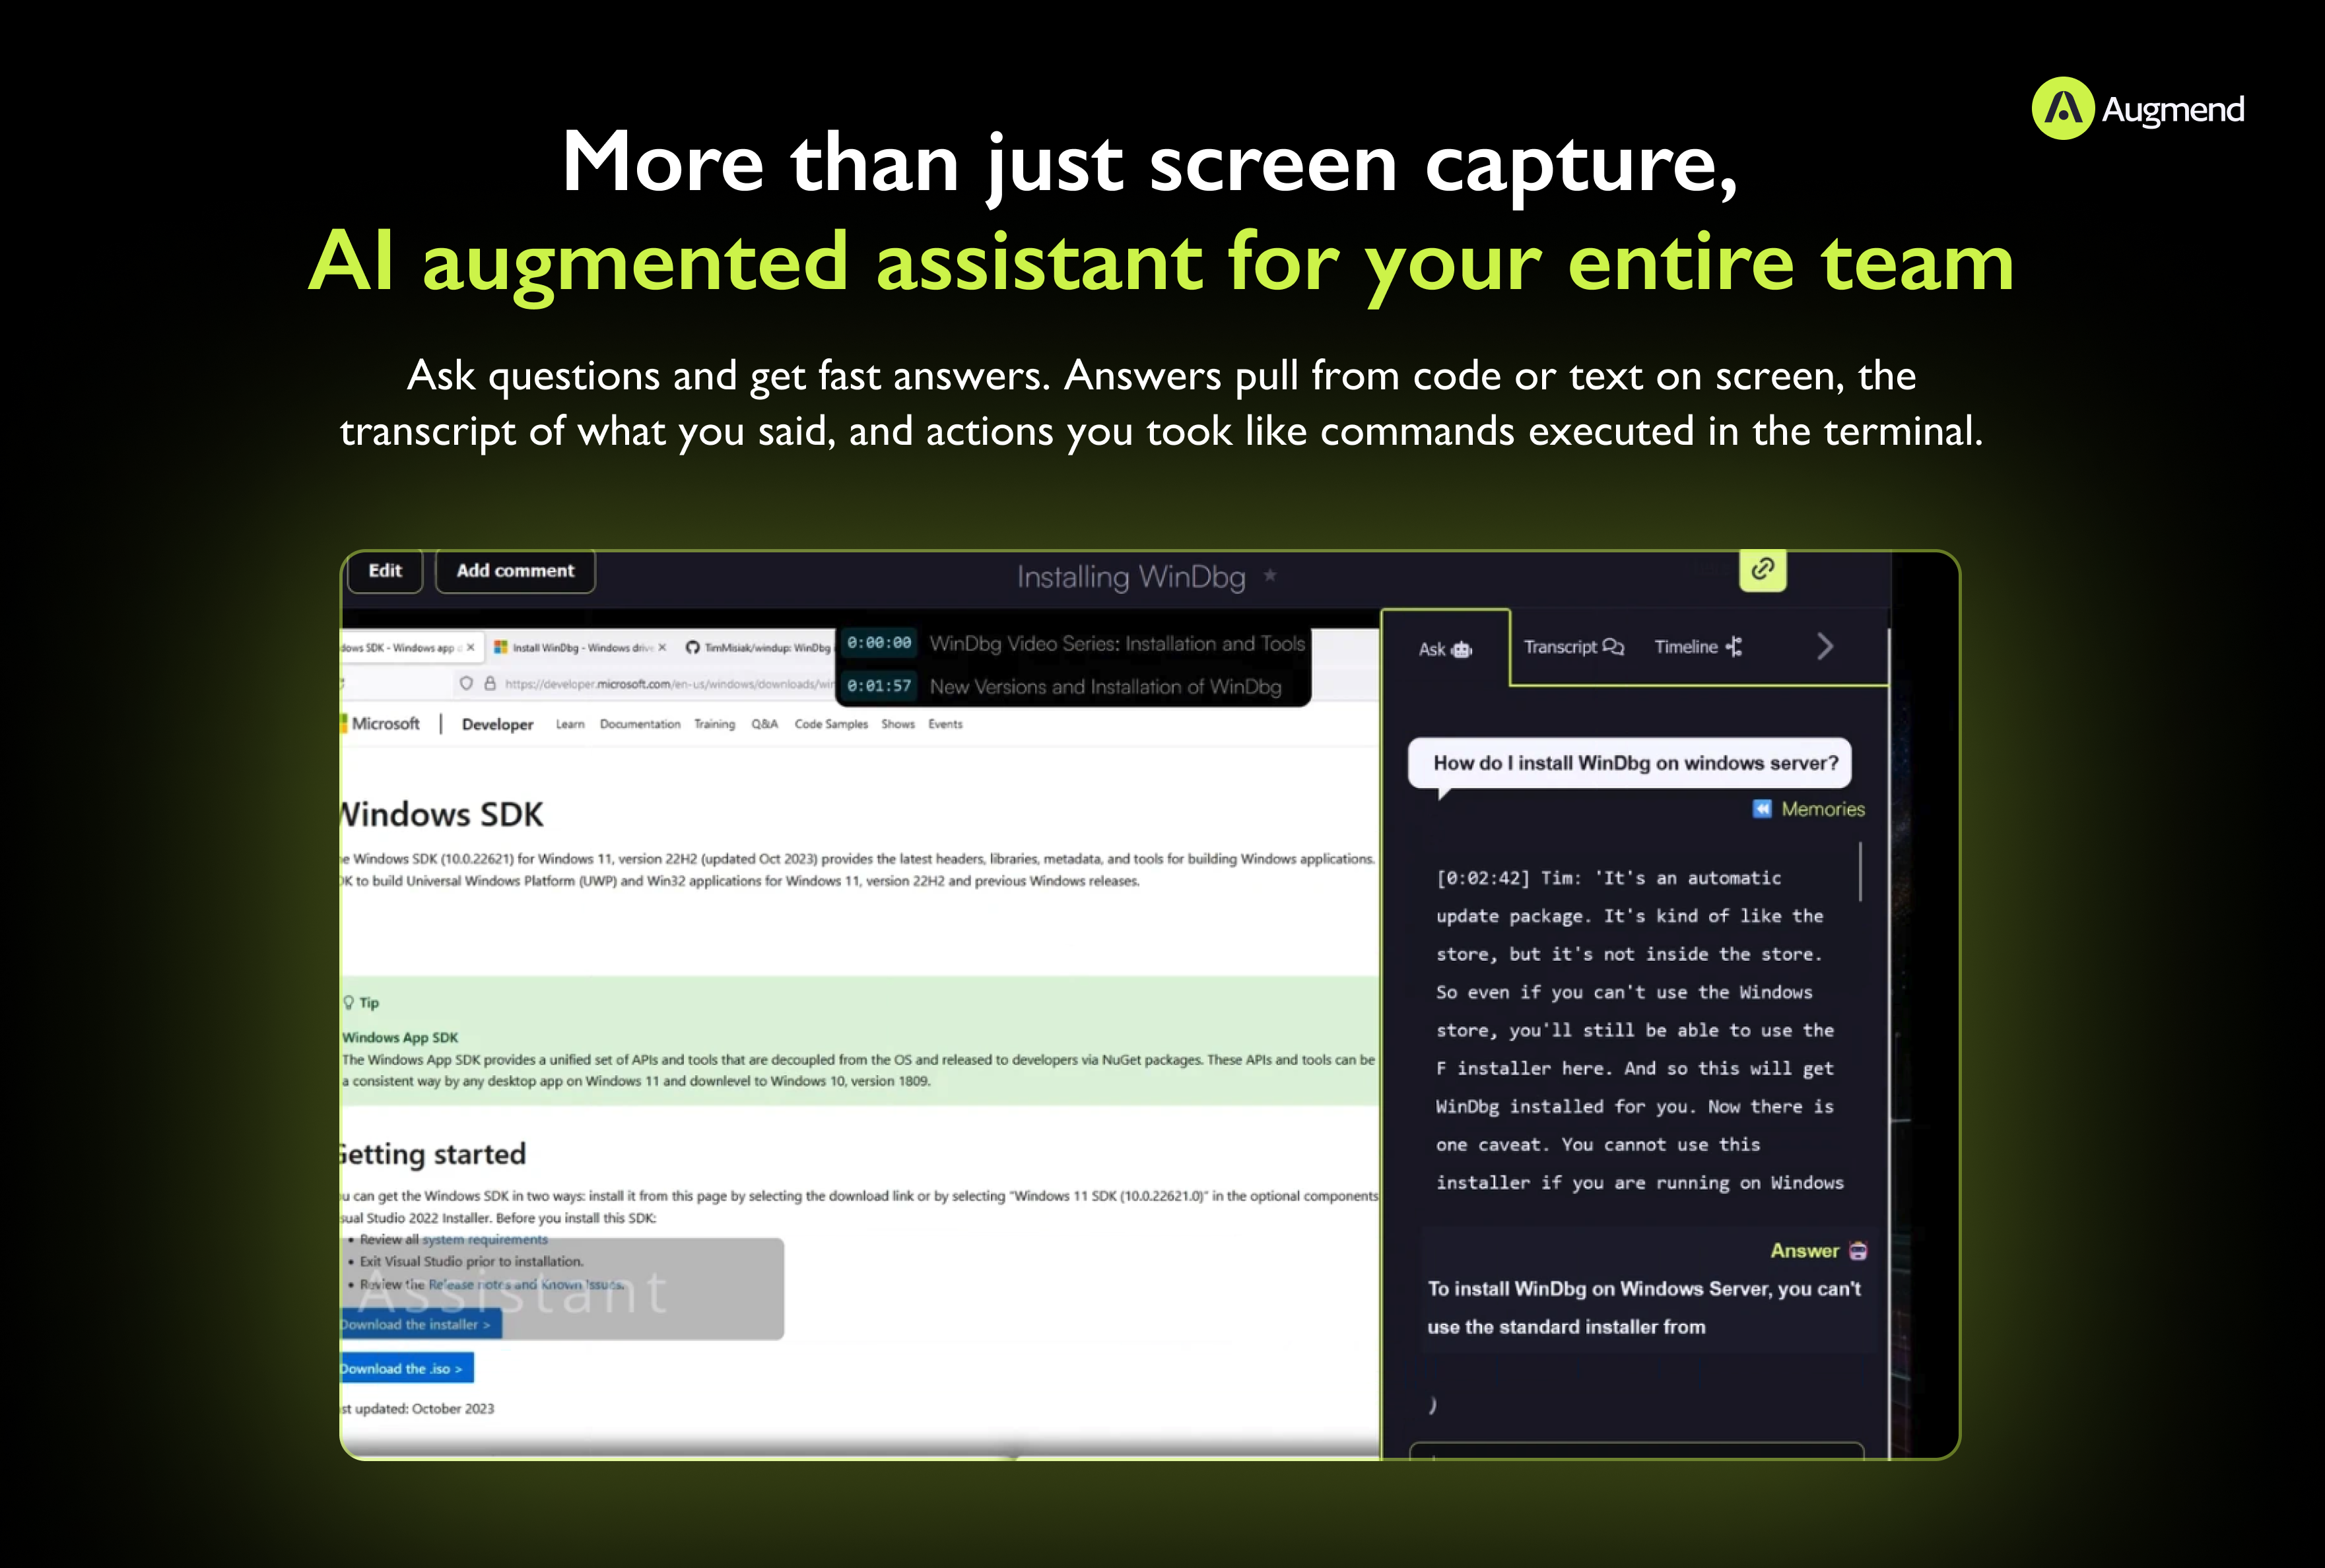Expand more tabs with right chevron
The height and width of the screenshot is (1568, 2325).
[1825, 647]
